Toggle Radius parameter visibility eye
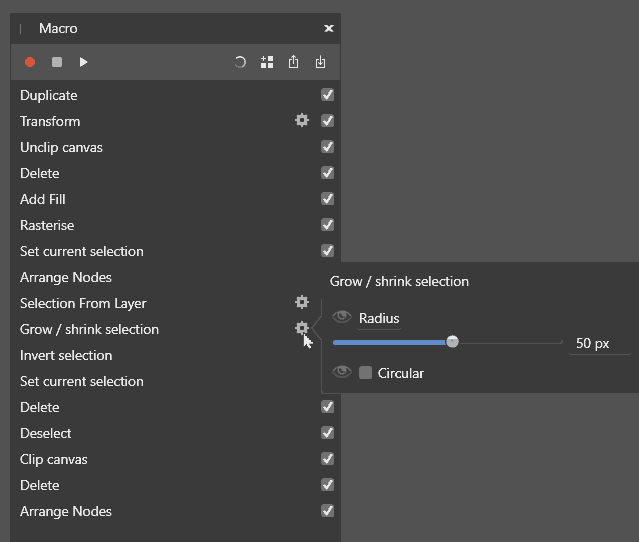639x542 pixels. coord(342,317)
